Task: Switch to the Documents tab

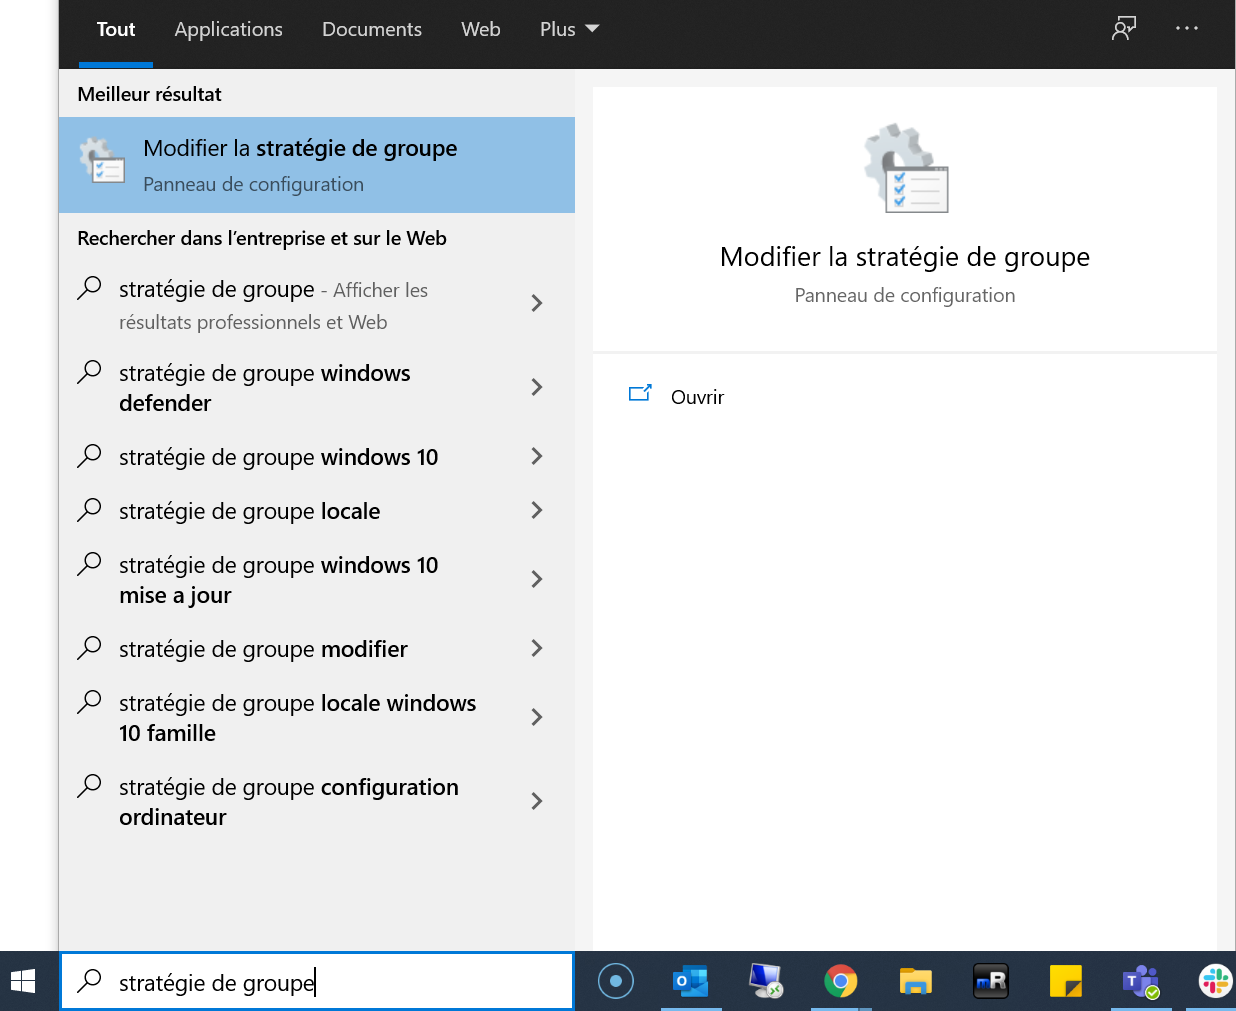Action: [x=371, y=29]
